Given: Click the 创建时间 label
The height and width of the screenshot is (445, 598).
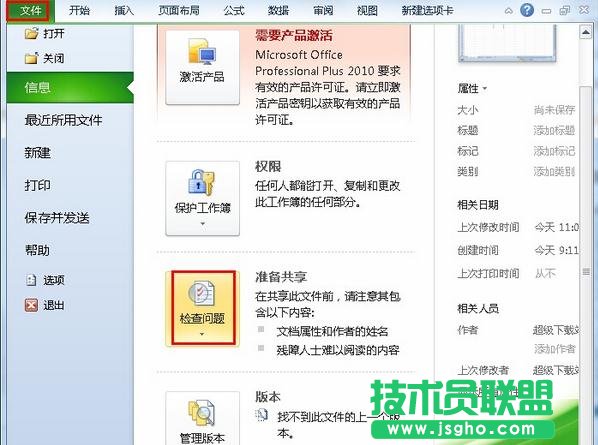Looking at the screenshot, I should tap(478, 251).
